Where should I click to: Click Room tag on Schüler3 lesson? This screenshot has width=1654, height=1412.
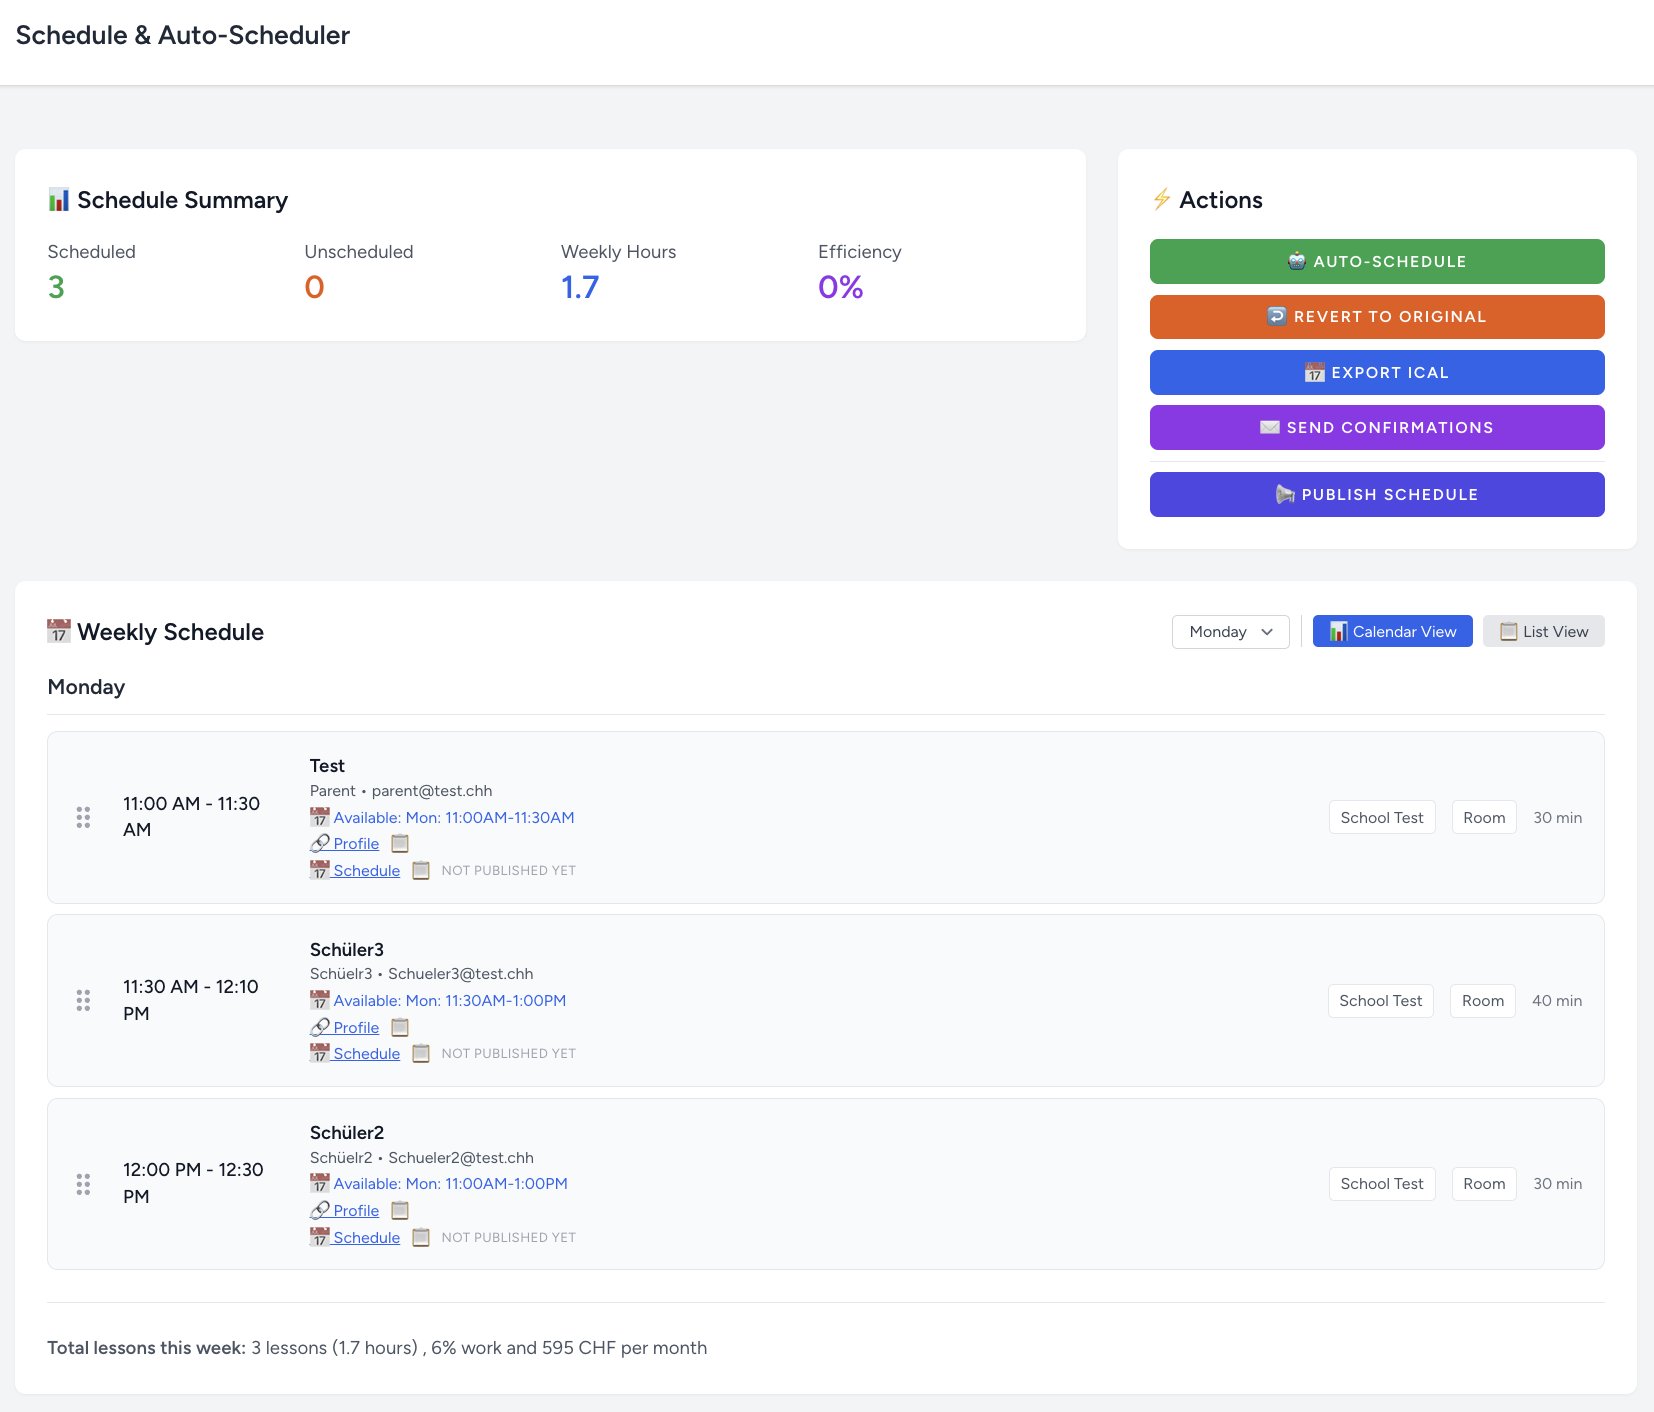(1482, 1001)
